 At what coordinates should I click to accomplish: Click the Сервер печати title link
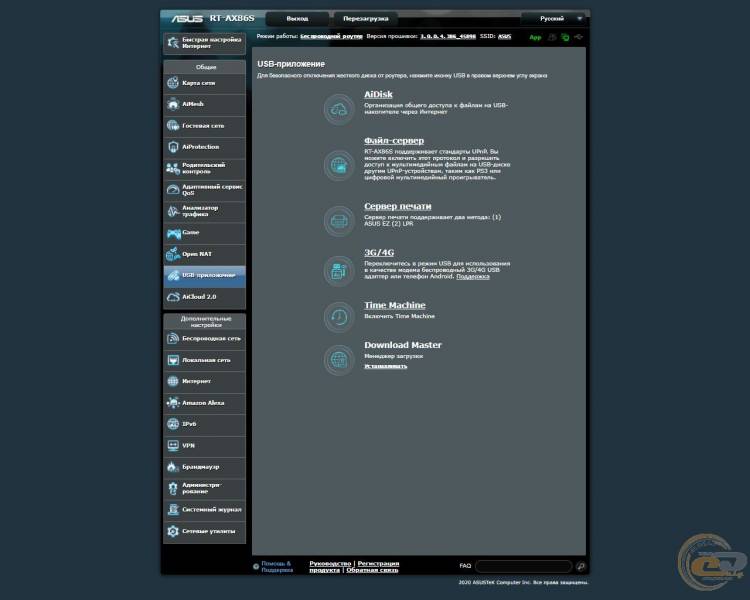tap(397, 206)
